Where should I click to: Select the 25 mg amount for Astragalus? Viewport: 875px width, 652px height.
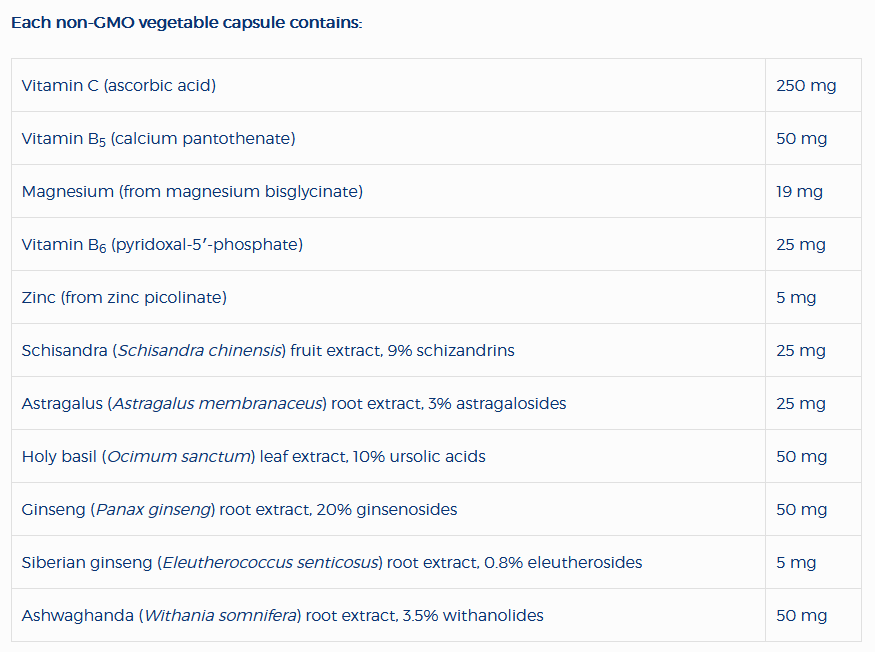coord(801,403)
